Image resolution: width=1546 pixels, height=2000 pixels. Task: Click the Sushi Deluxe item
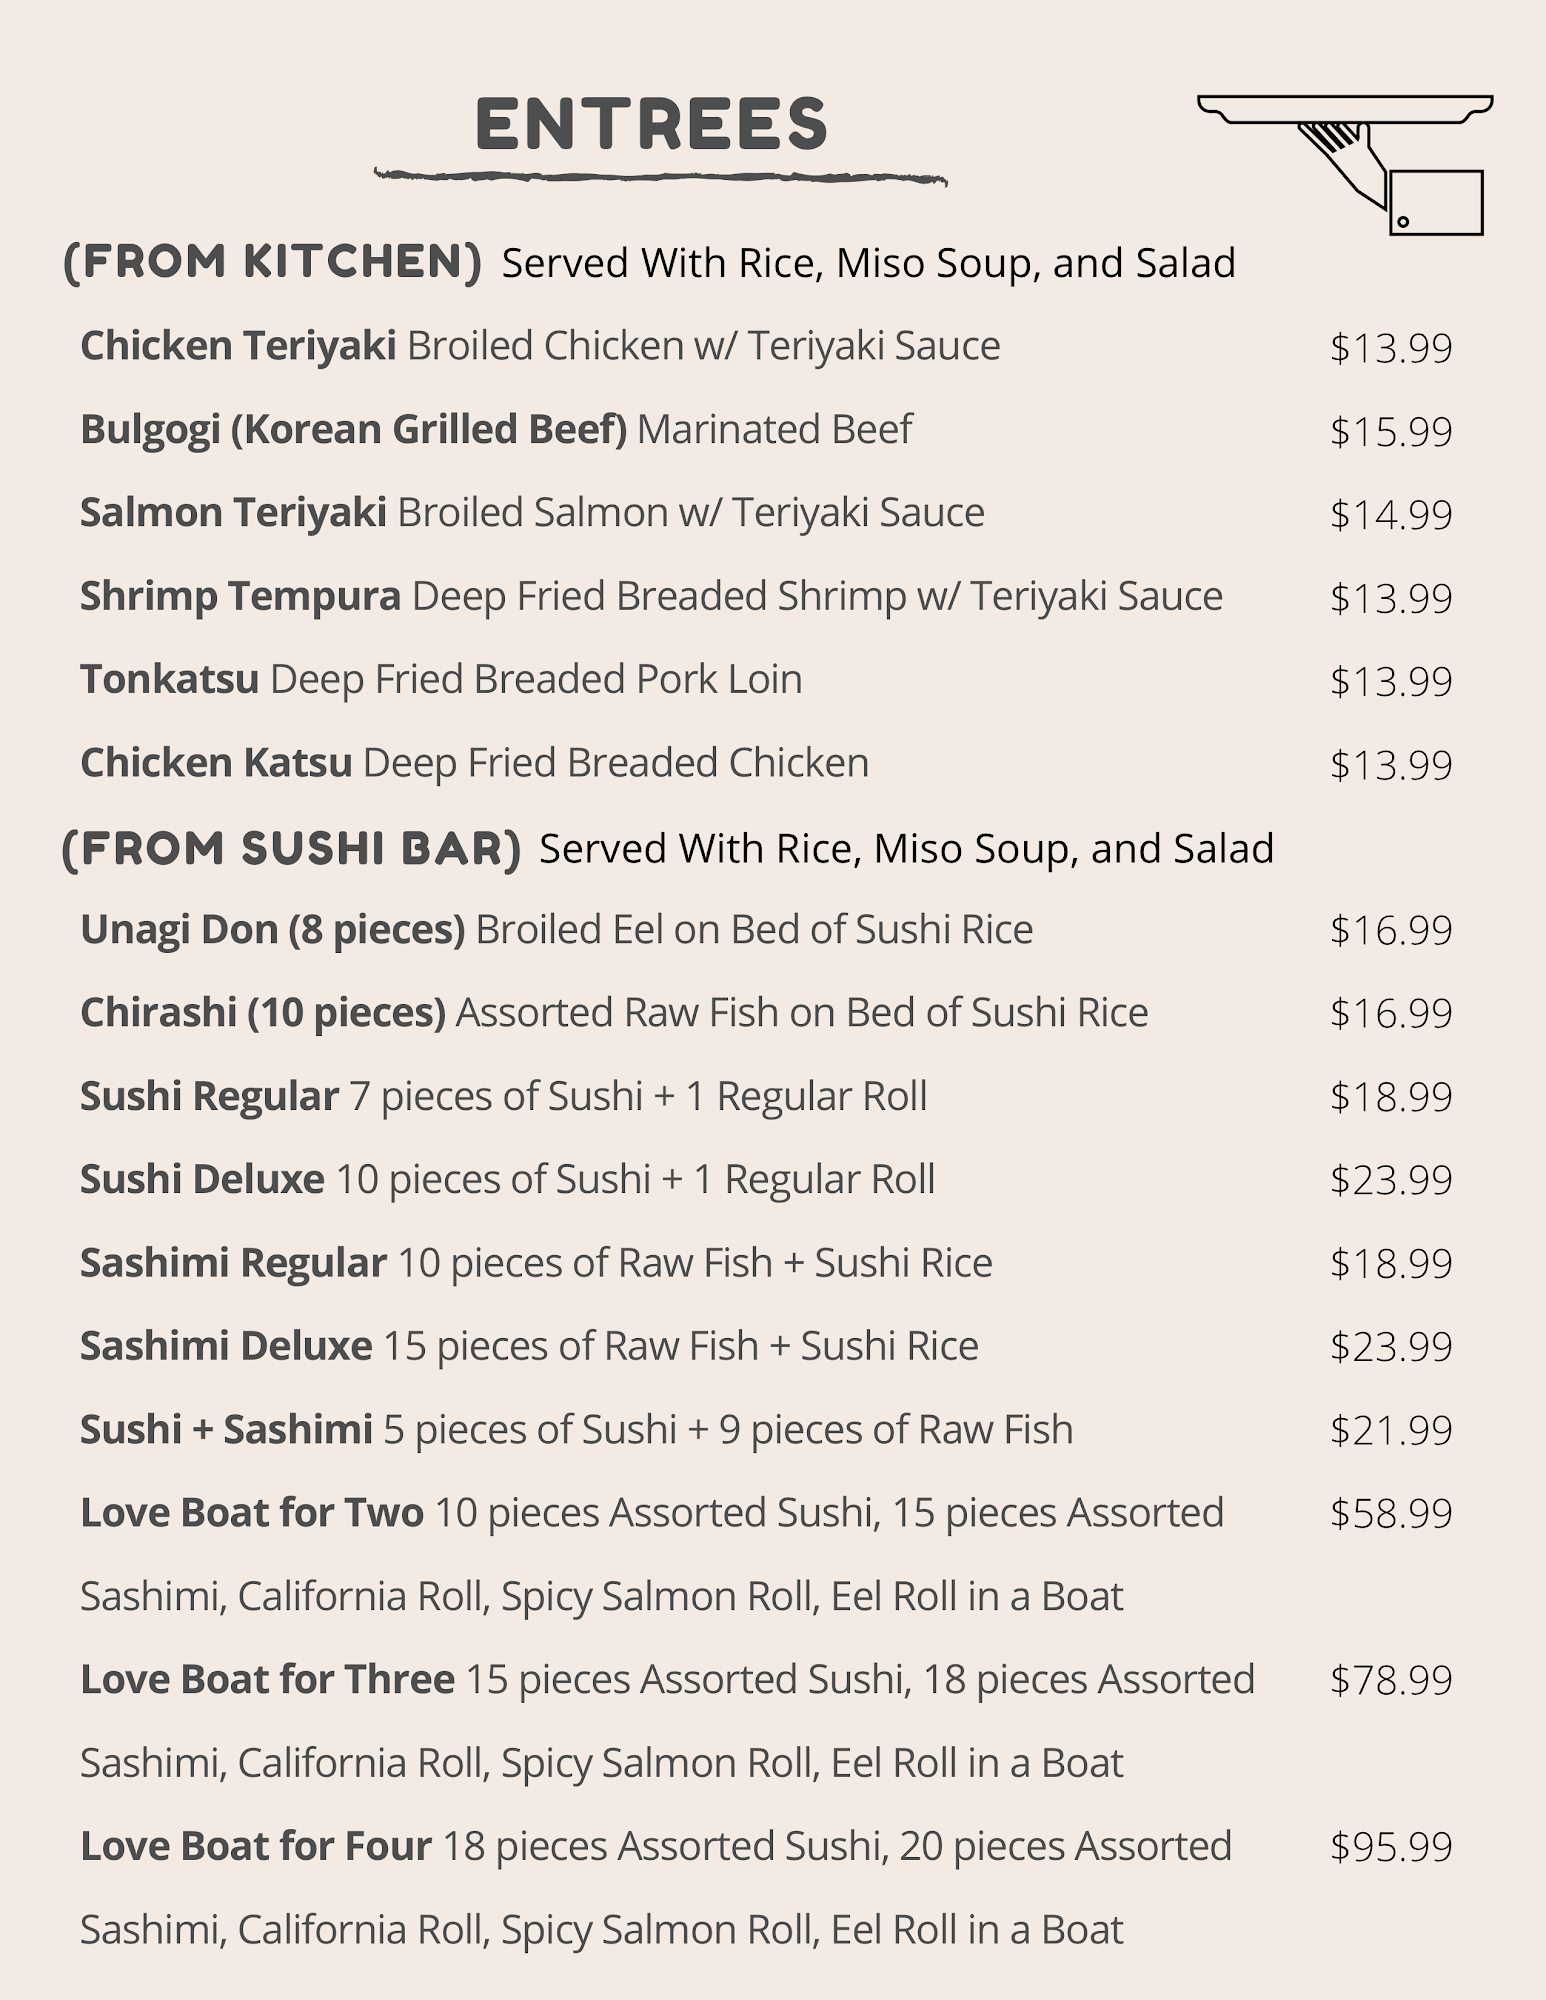click(202, 1180)
